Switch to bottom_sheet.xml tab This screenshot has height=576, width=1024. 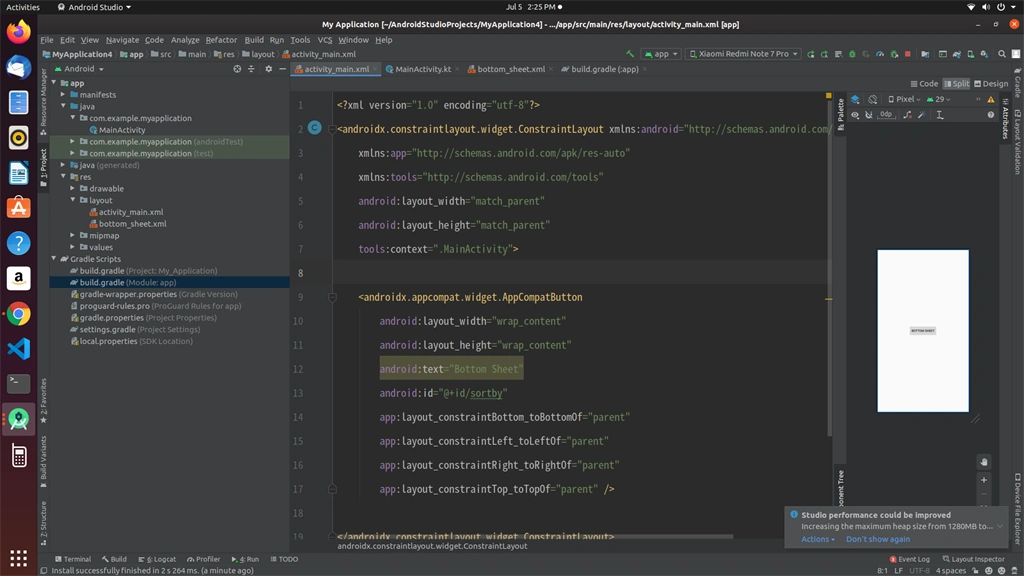(511, 69)
